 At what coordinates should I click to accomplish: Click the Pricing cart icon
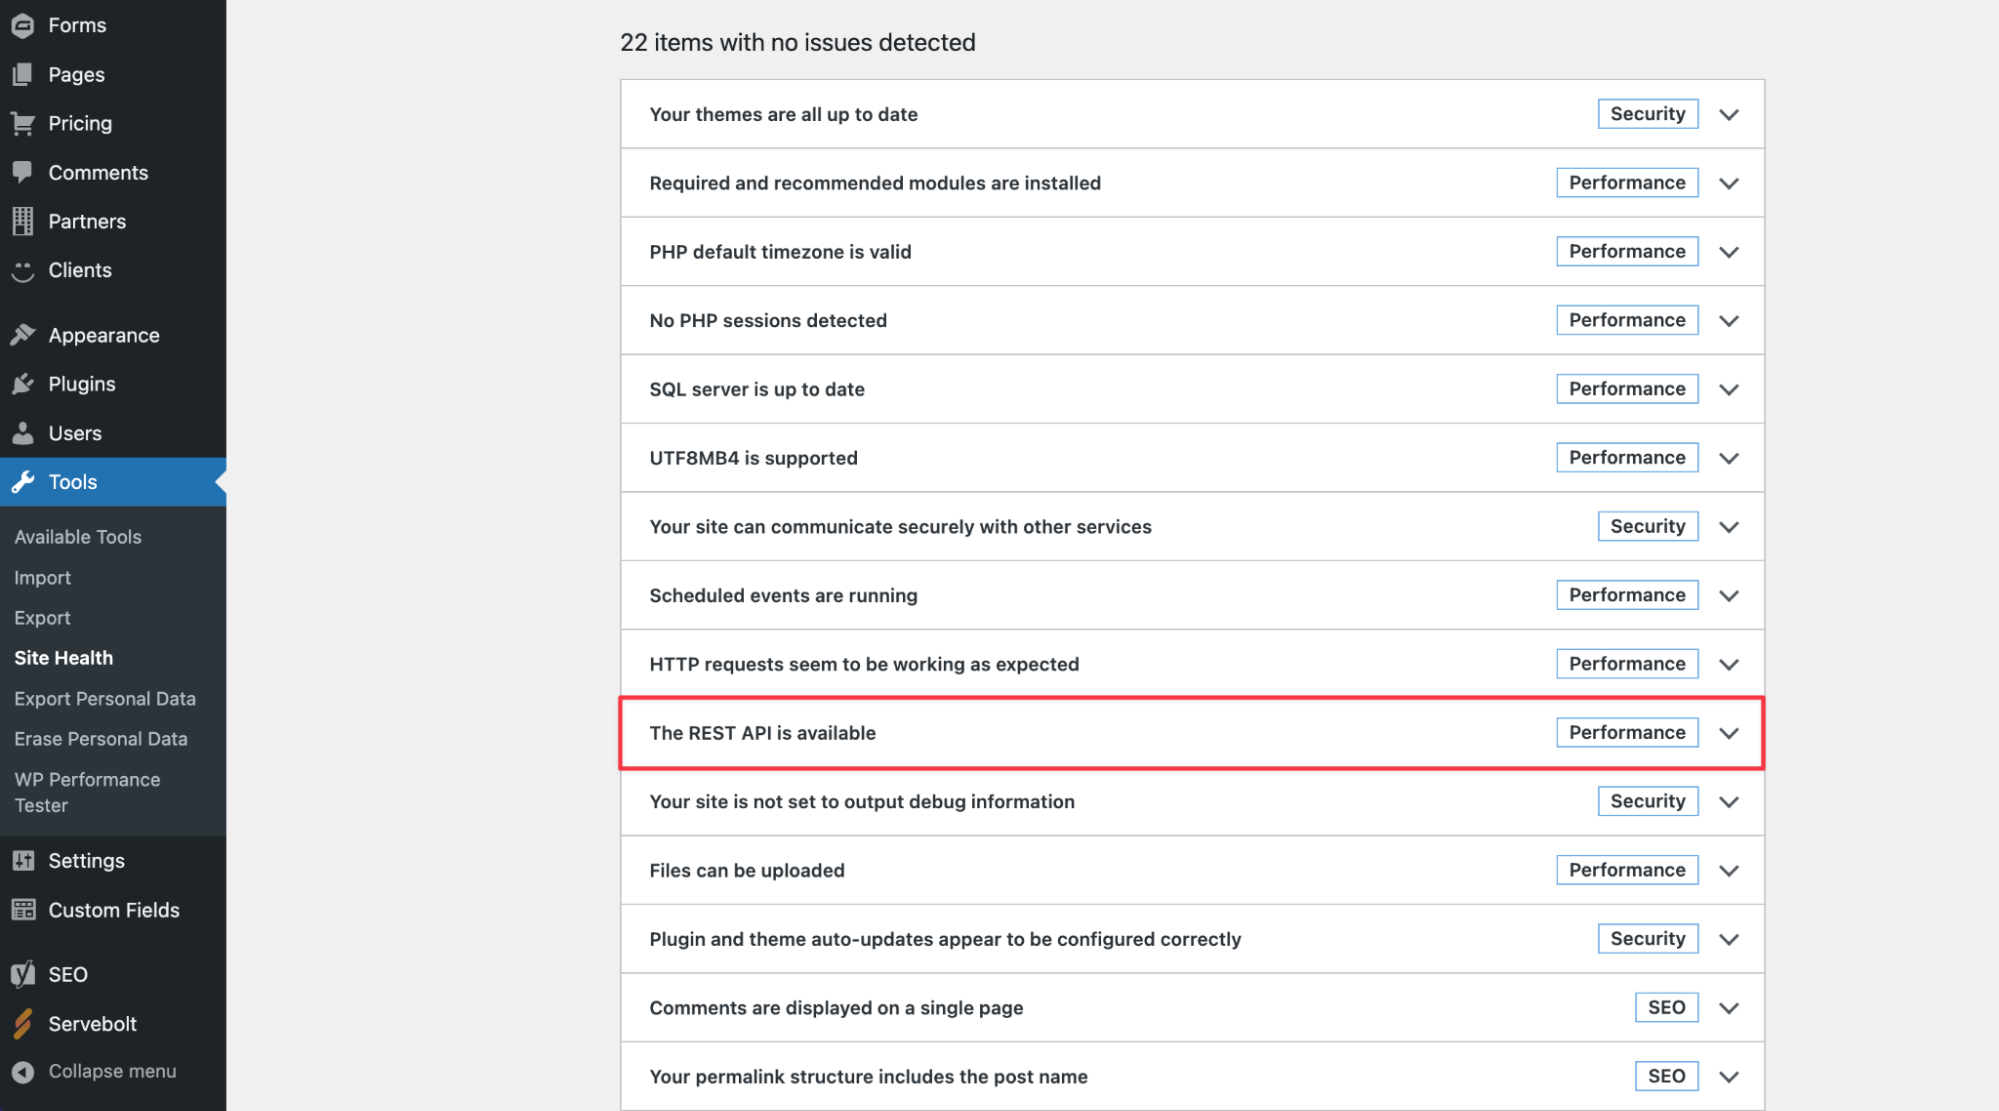(x=23, y=123)
